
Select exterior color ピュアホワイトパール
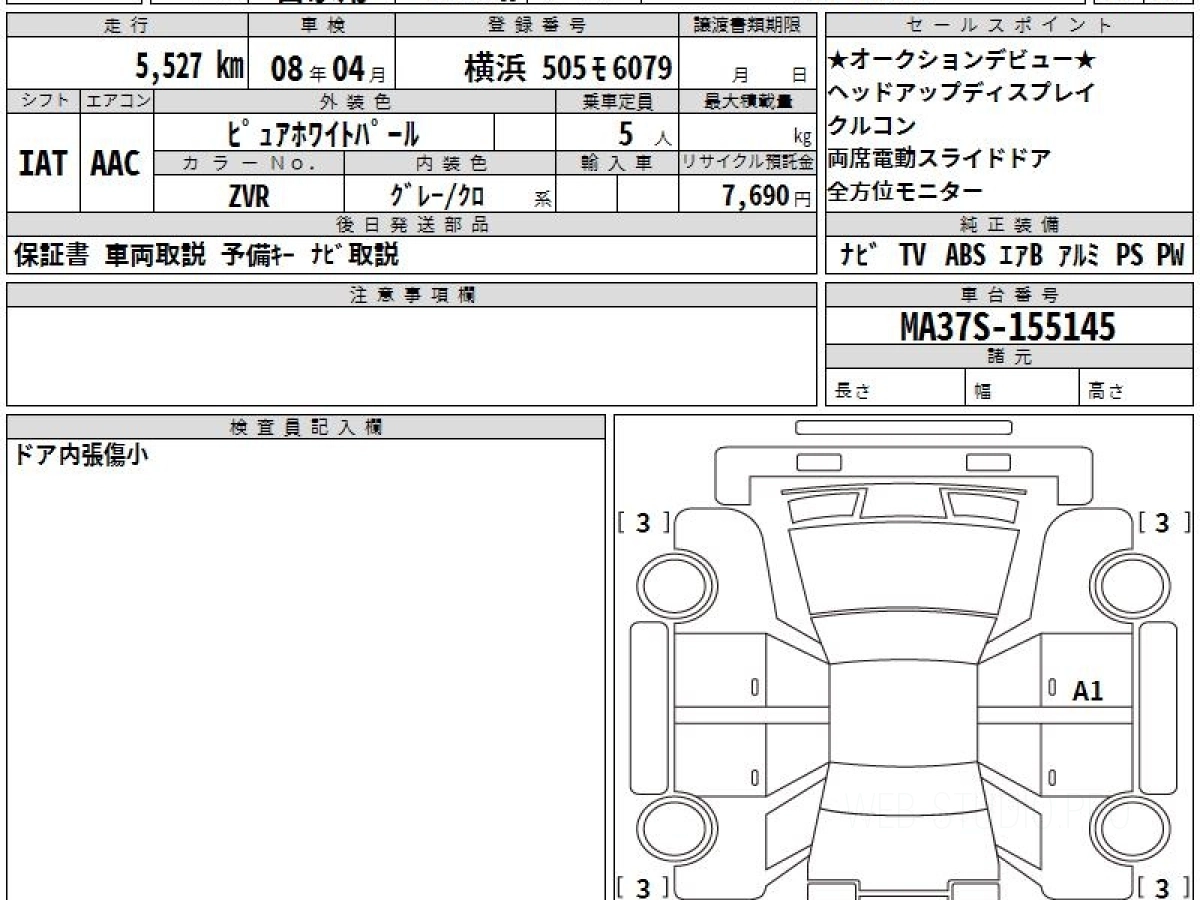click(324, 133)
